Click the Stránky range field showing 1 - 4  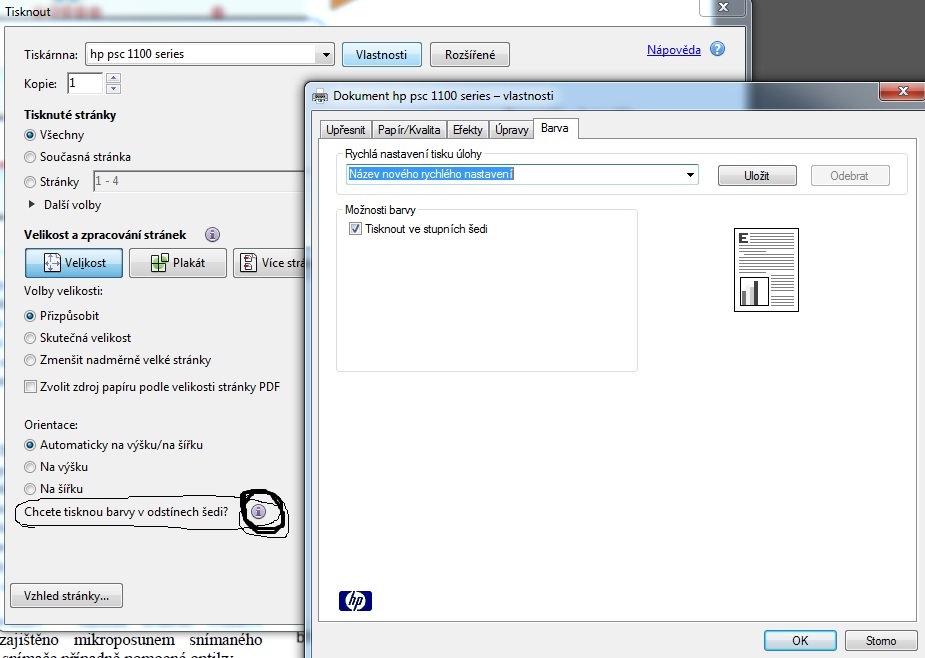click(x=199, y=181)
